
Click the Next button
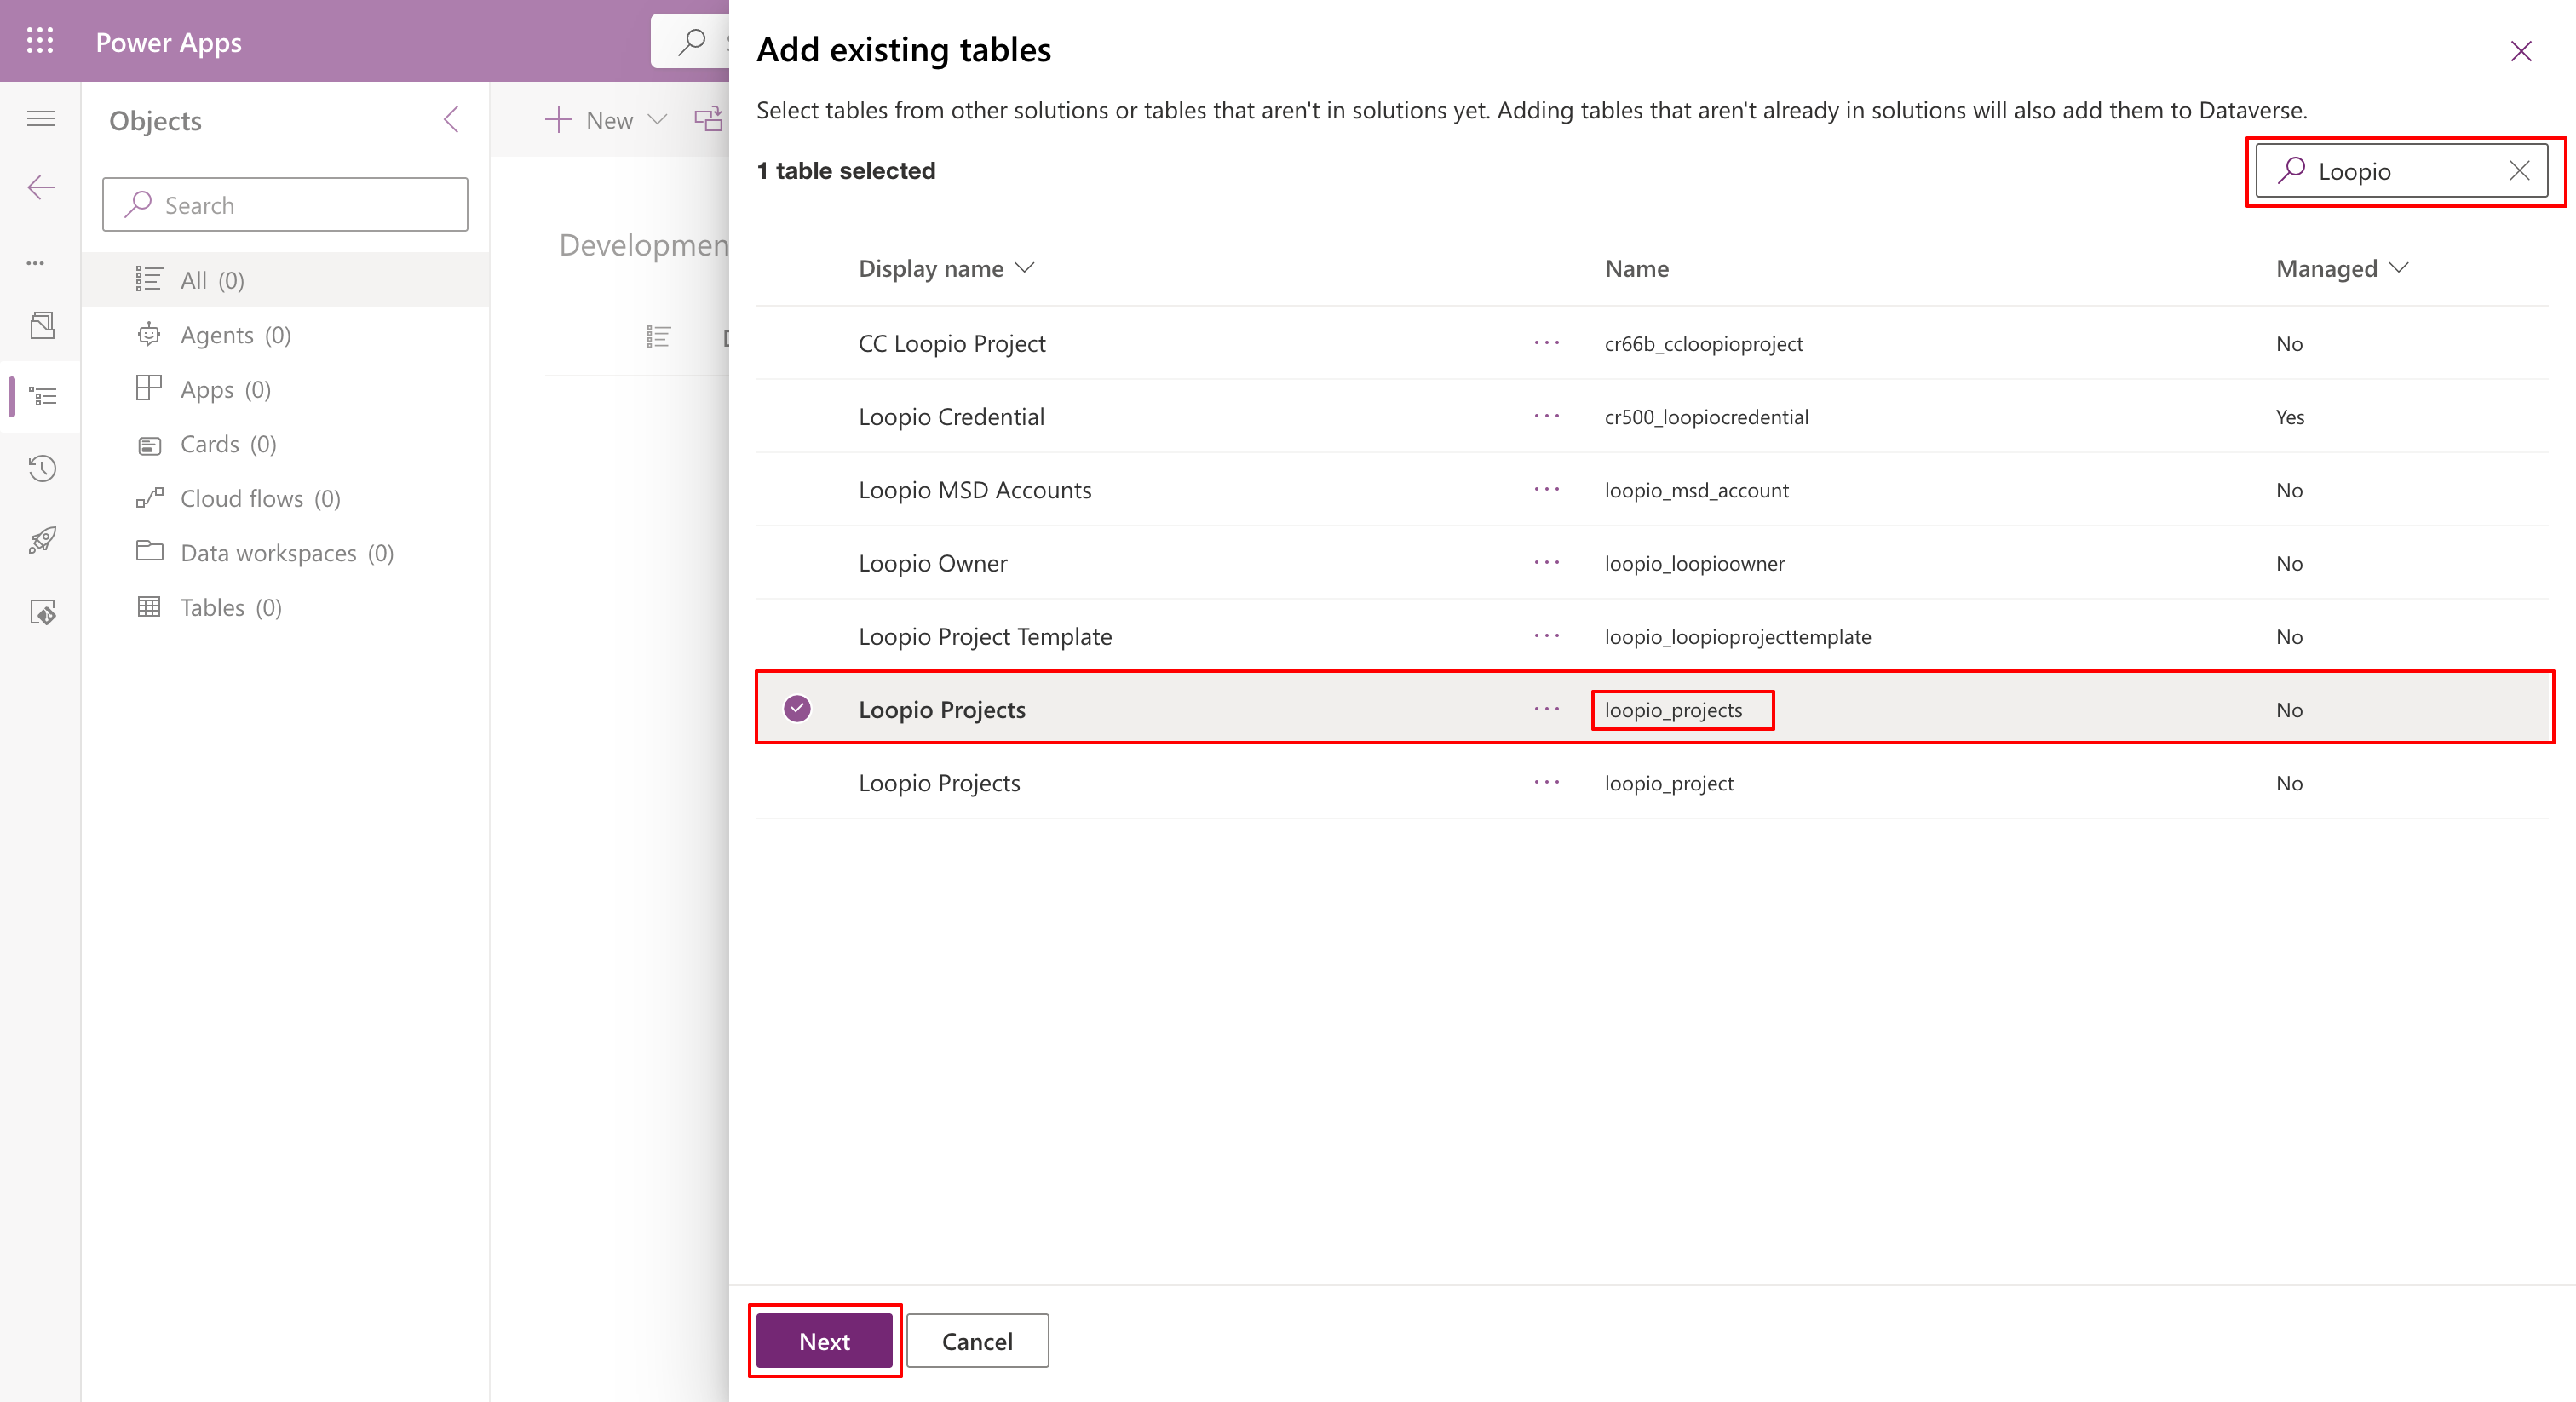tap(824, 1341)
